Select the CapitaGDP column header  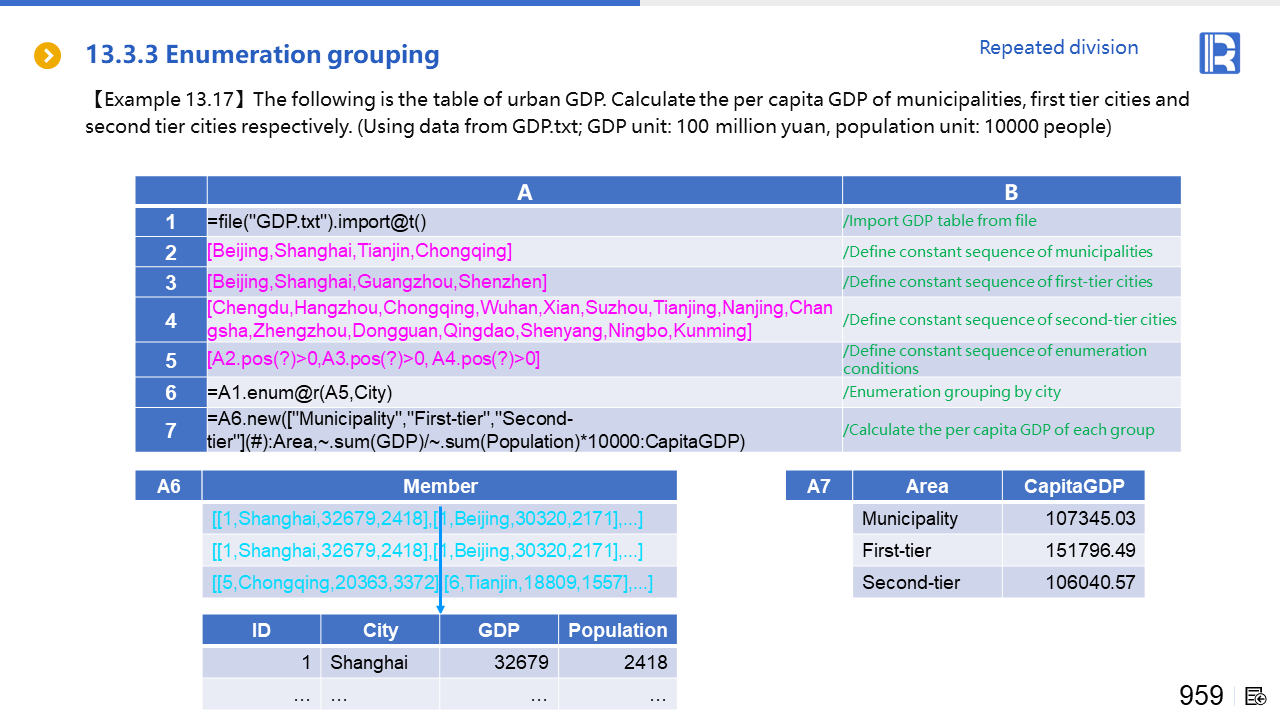1073,486
